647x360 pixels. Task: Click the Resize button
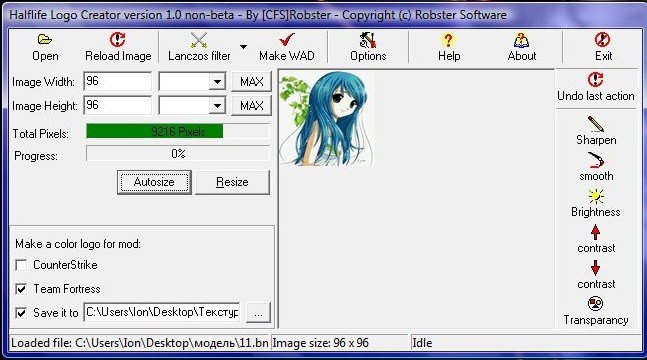(x=232, y=182)
